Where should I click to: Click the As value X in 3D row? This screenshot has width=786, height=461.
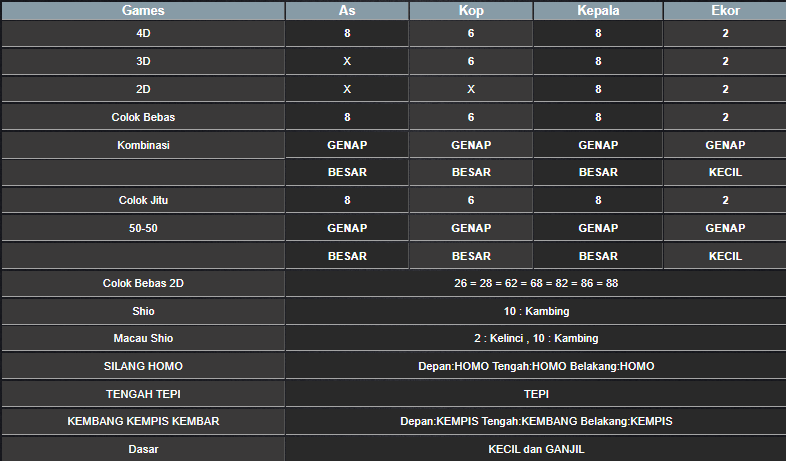tap(347, 62)
